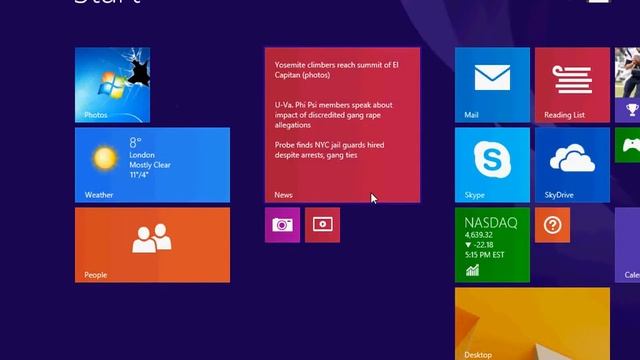Image resolution: width=640 pixels, height=360 pixels.
Task: Open the Photos tile
Action: click(x=112, y=85)
